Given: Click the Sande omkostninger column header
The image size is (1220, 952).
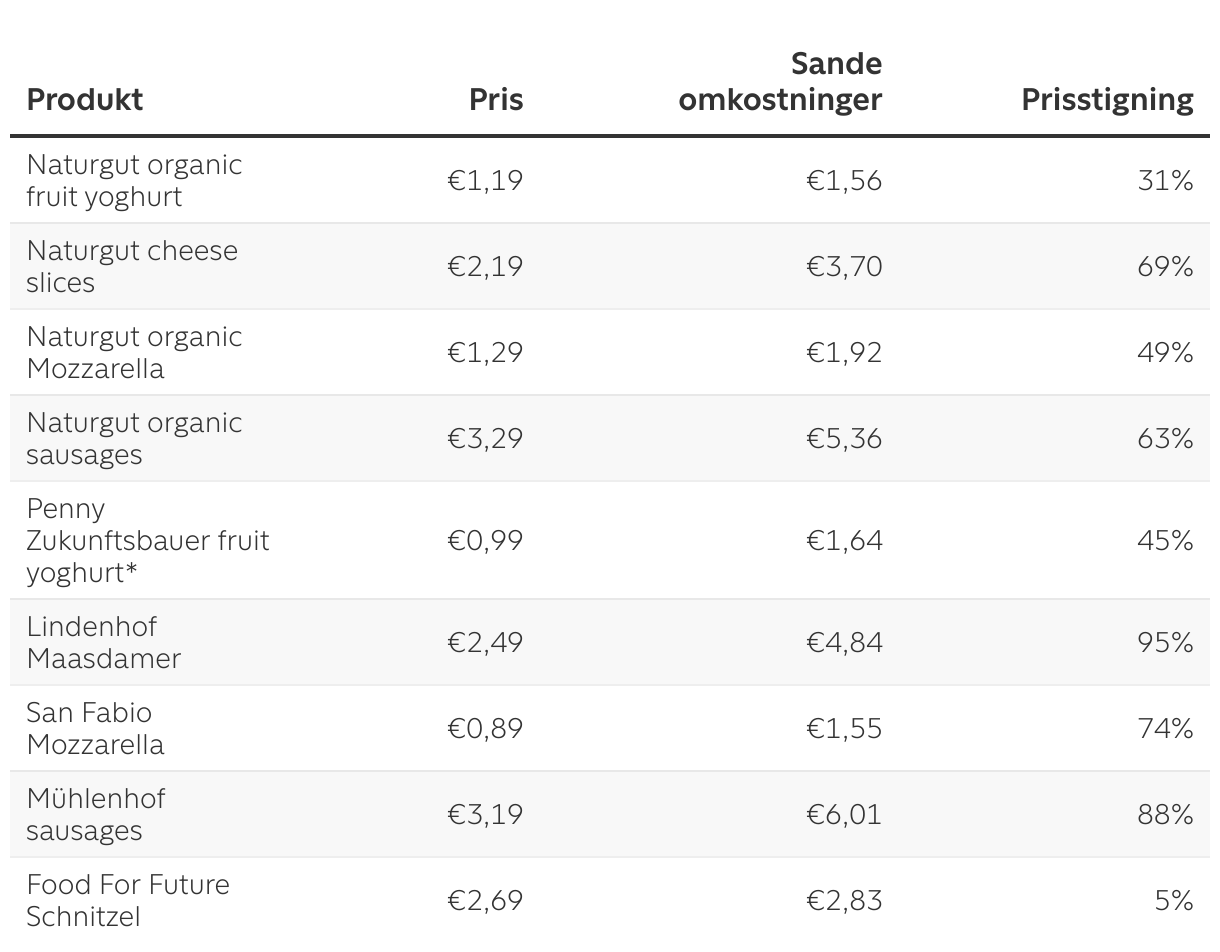Looking at the screenshot, I should point(780,82).
